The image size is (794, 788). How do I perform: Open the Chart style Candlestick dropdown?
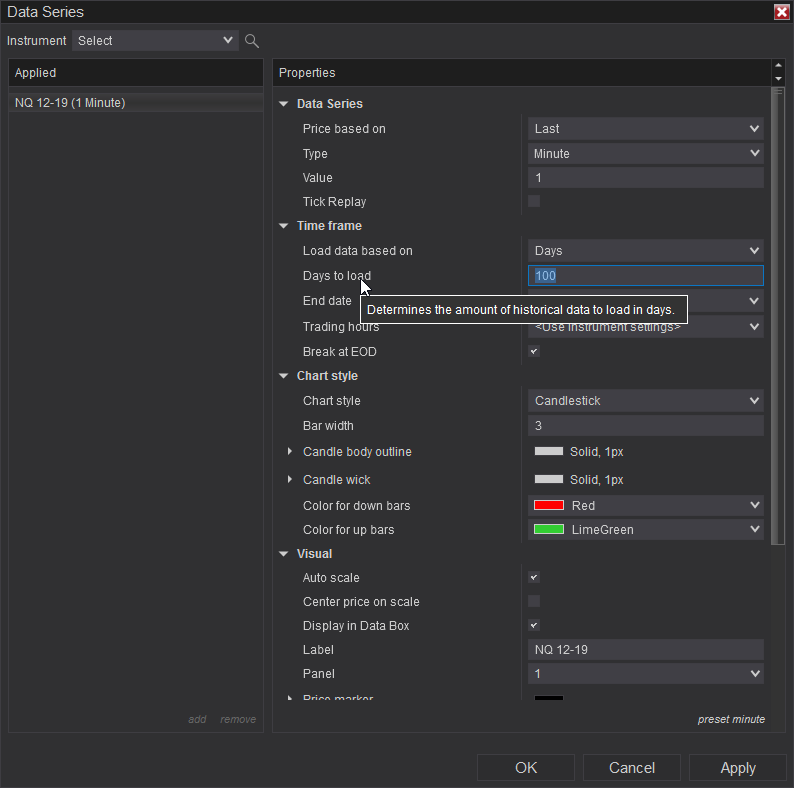pos(645,401)
